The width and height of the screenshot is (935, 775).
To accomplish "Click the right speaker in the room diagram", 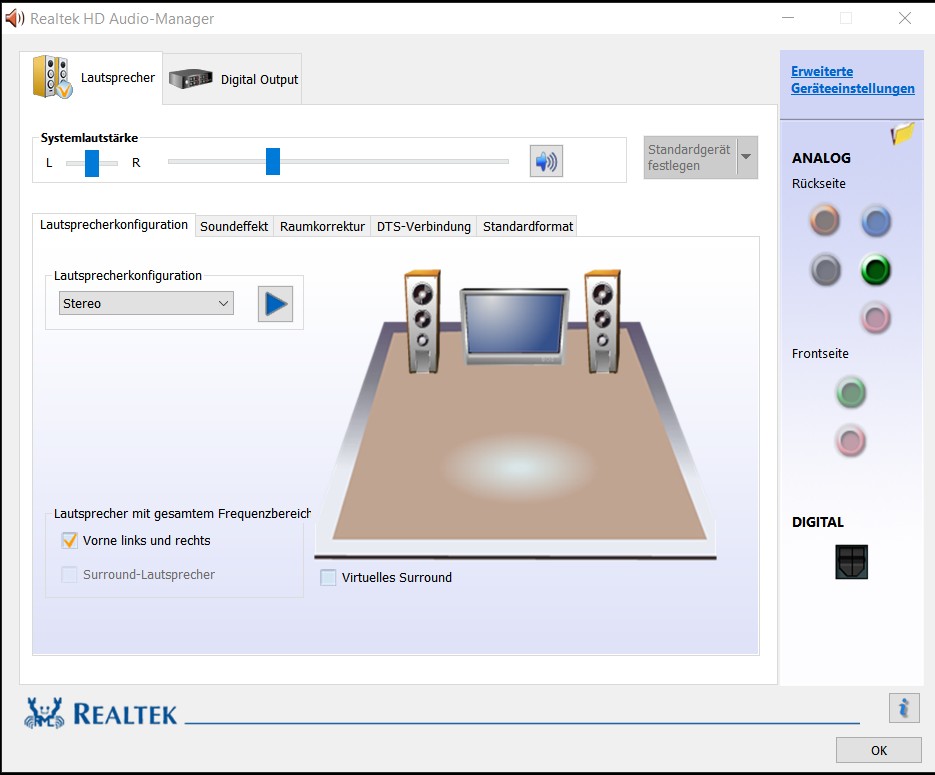I will pos(602,322).
